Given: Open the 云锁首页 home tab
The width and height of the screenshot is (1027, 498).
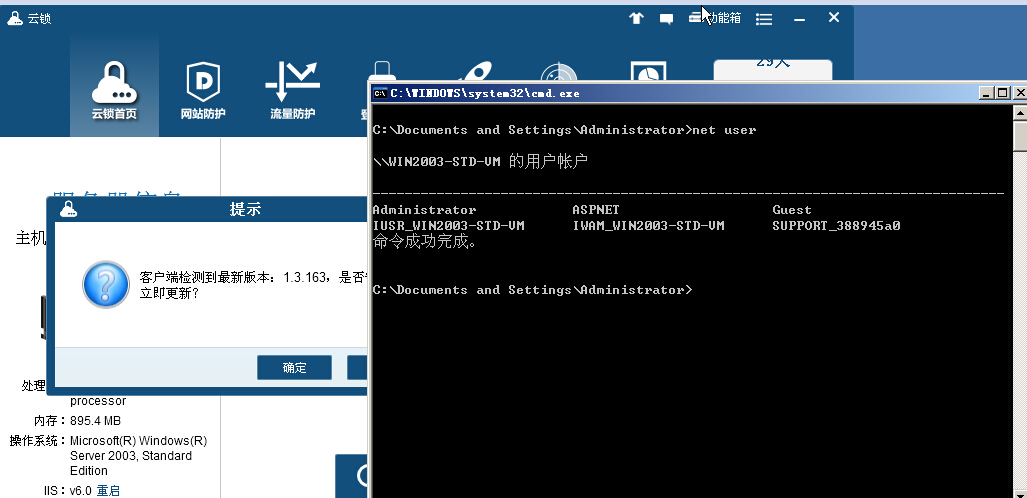Looking at the screenshot, I should pos(115,88).
